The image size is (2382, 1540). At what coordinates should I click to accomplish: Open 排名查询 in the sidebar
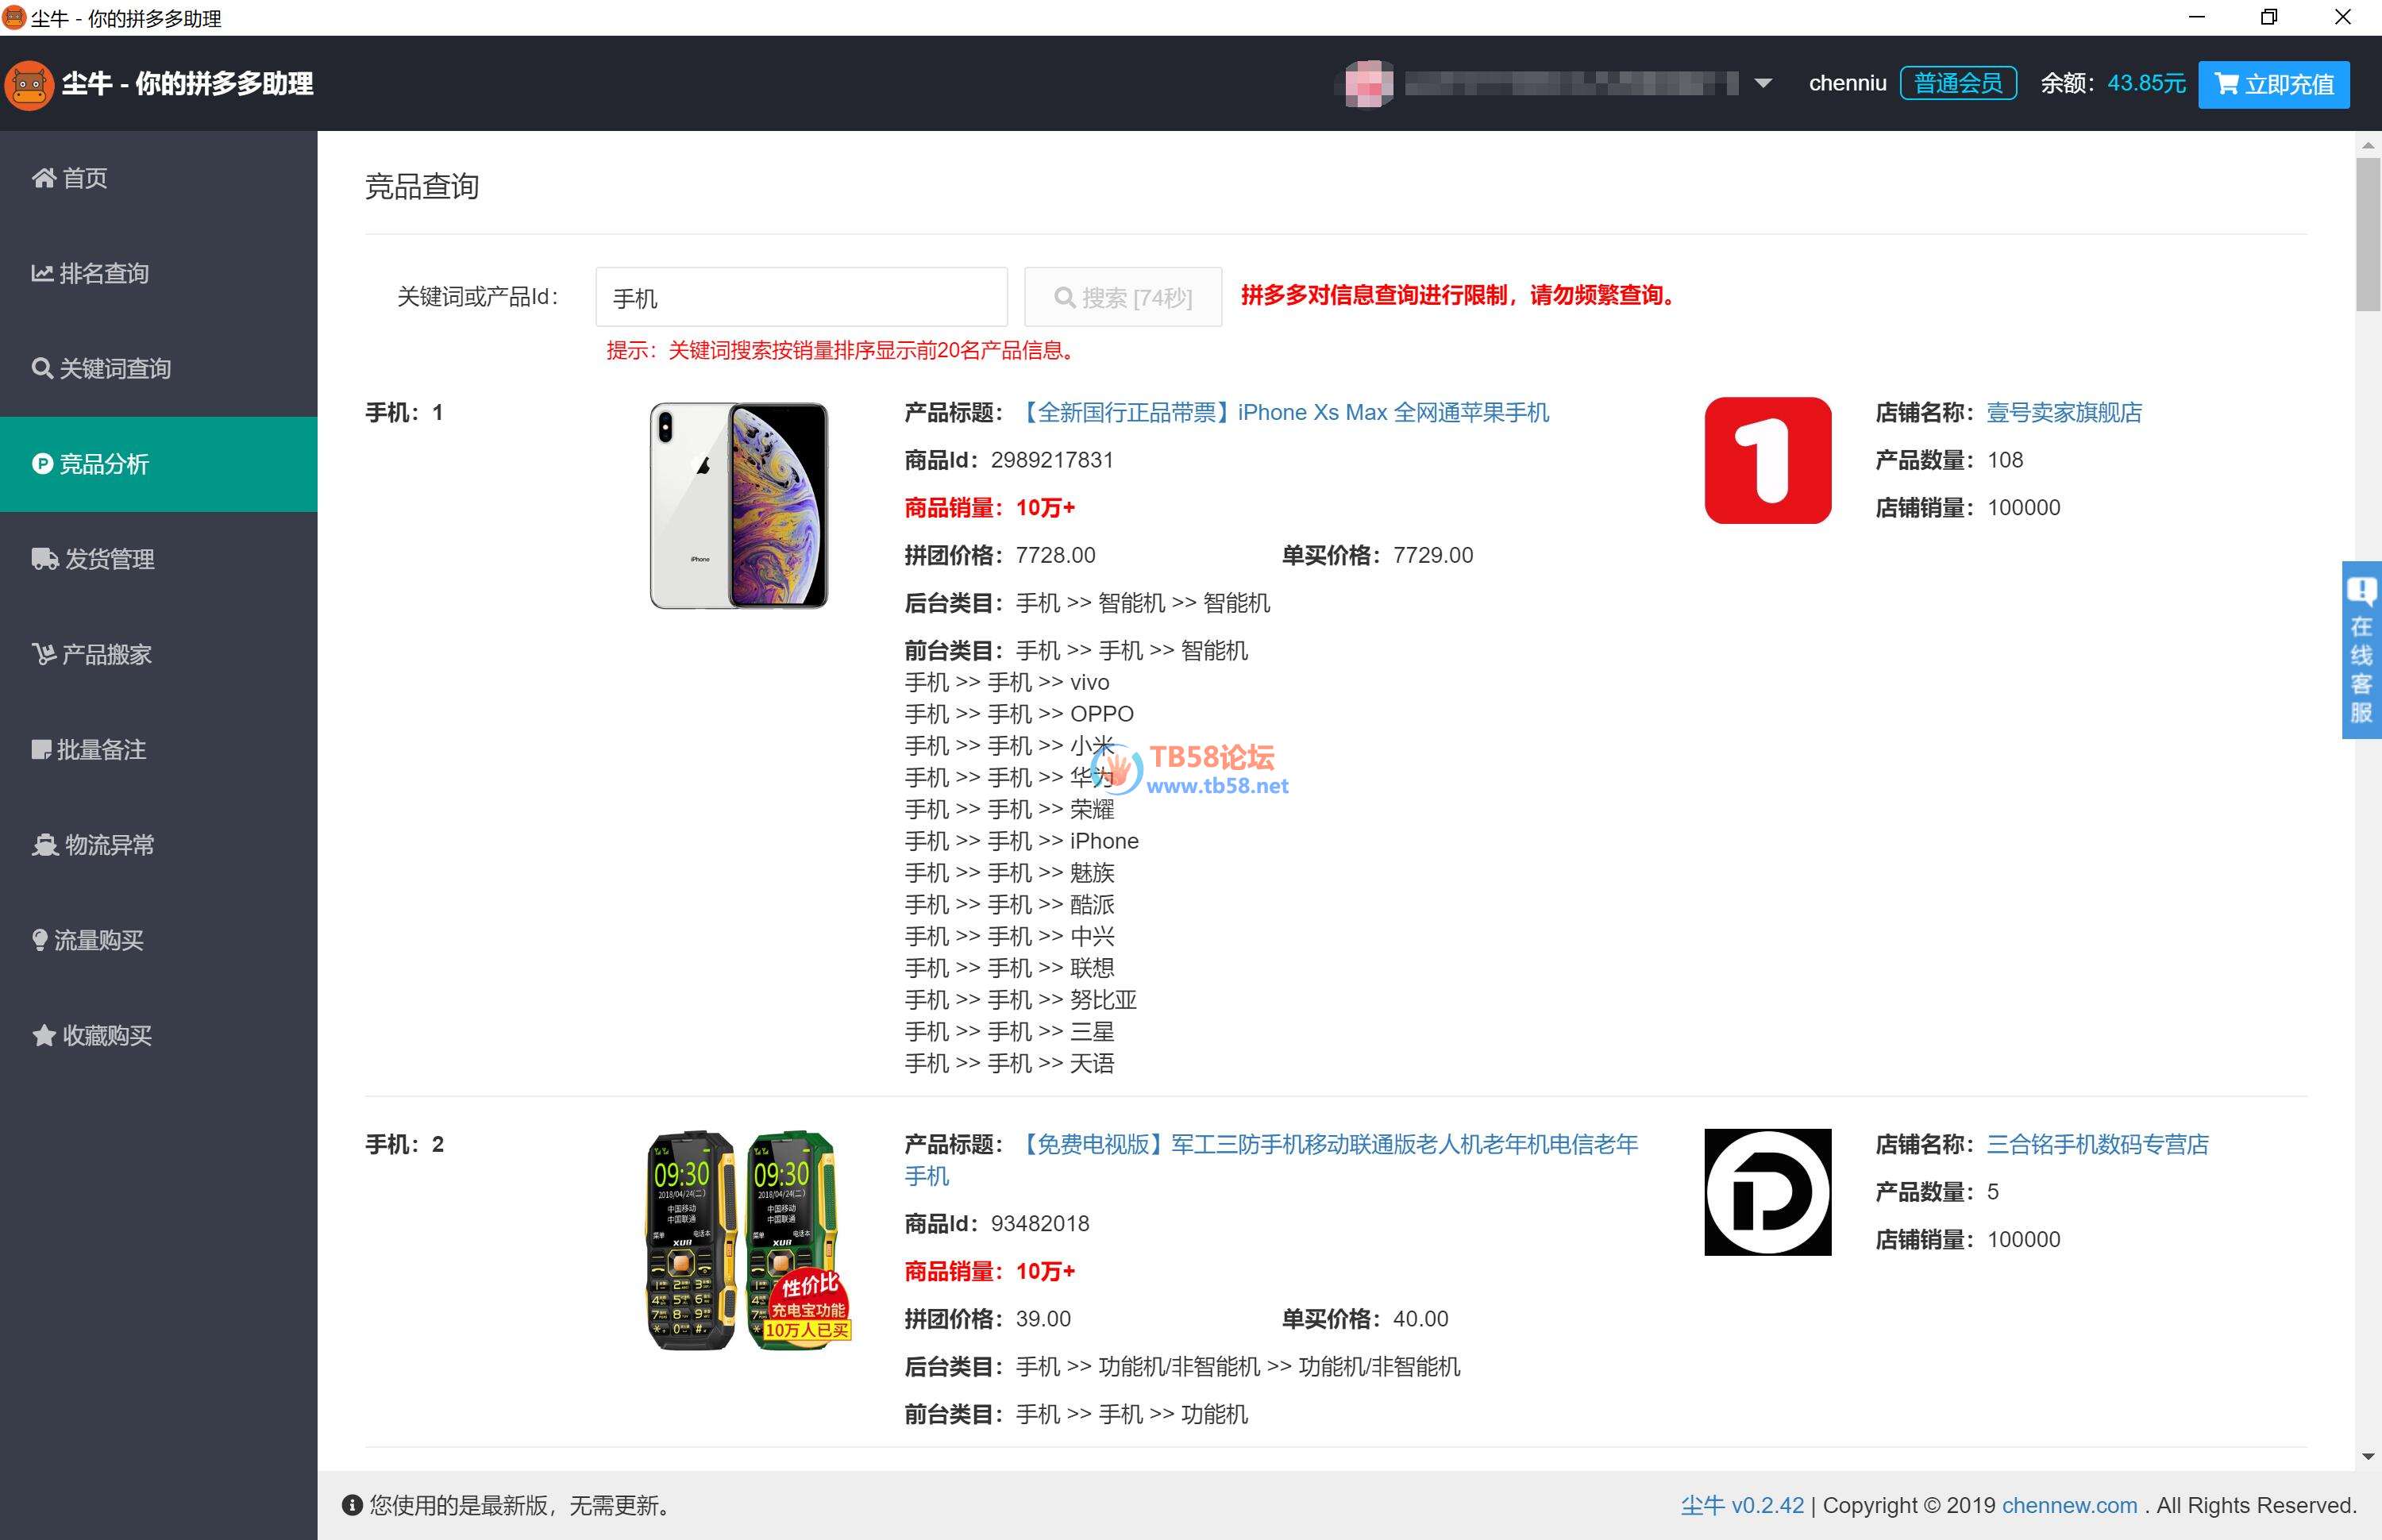pos(158,273)
